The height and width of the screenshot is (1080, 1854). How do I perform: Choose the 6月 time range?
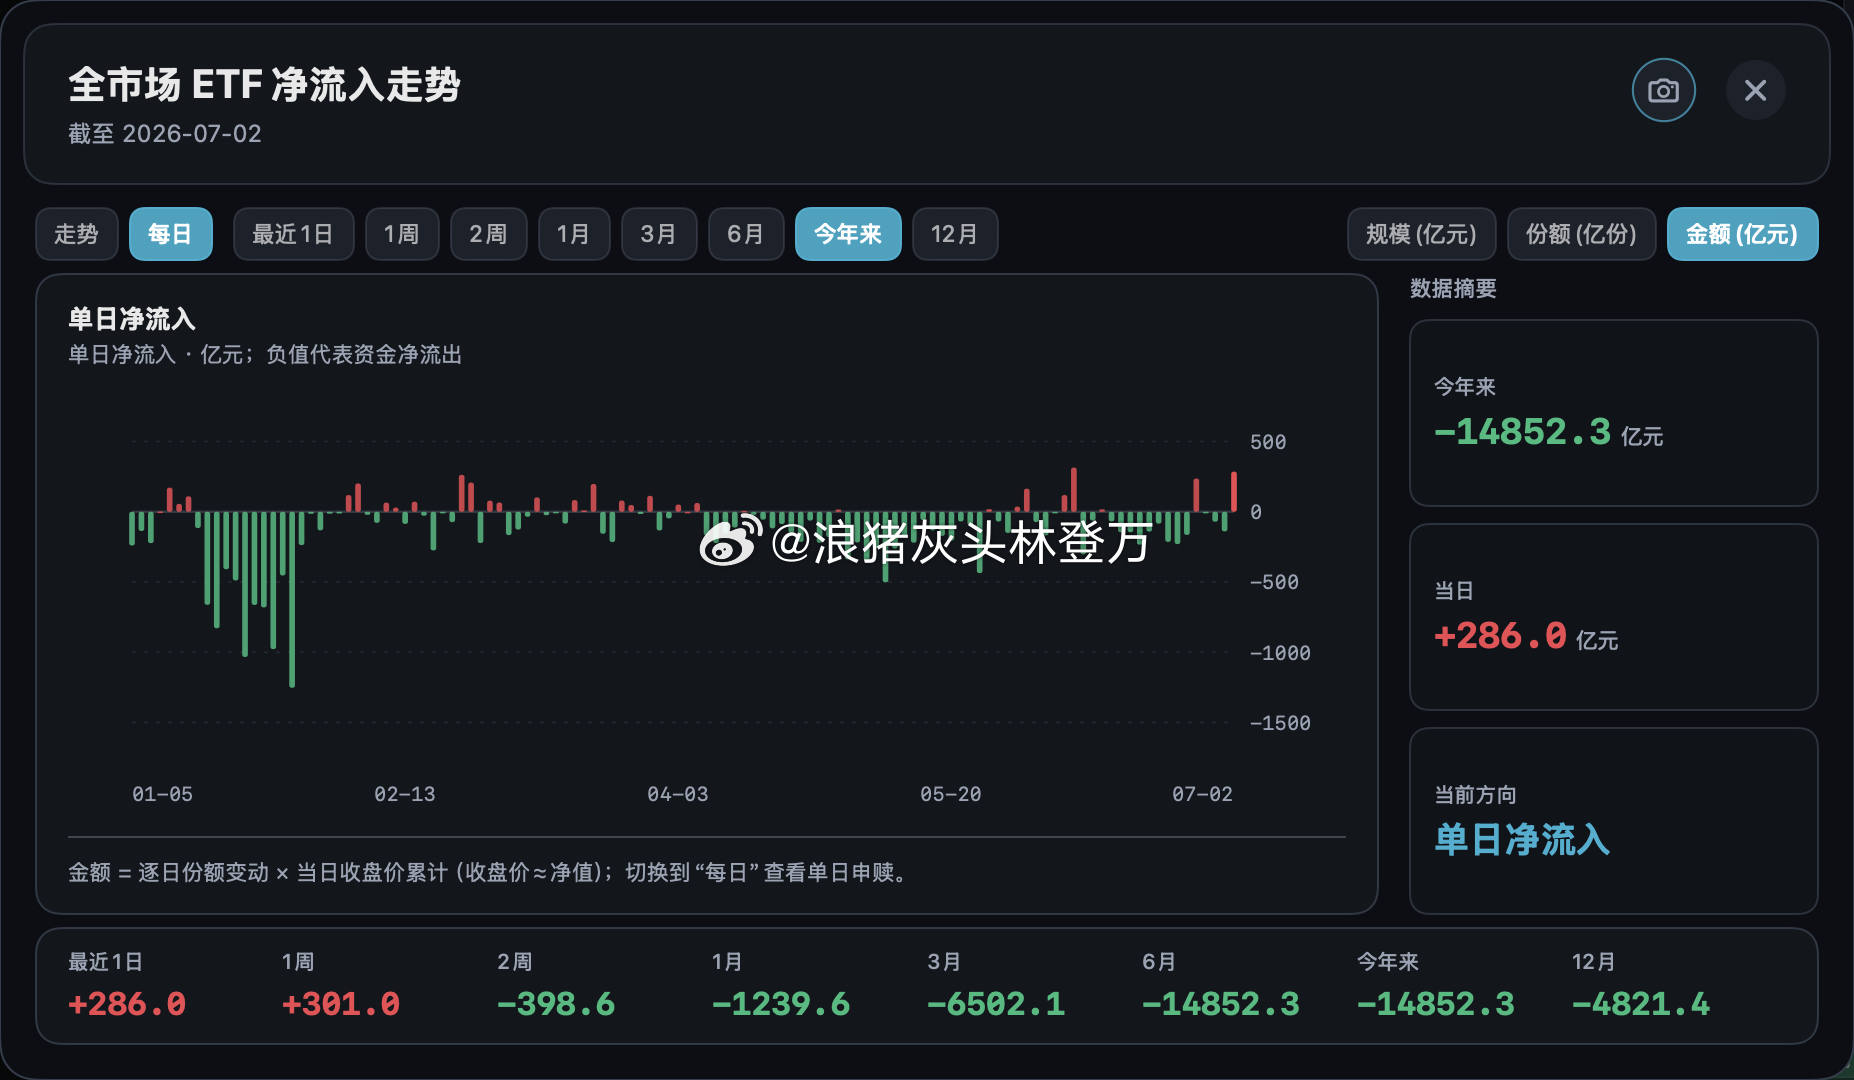point(746,234)
